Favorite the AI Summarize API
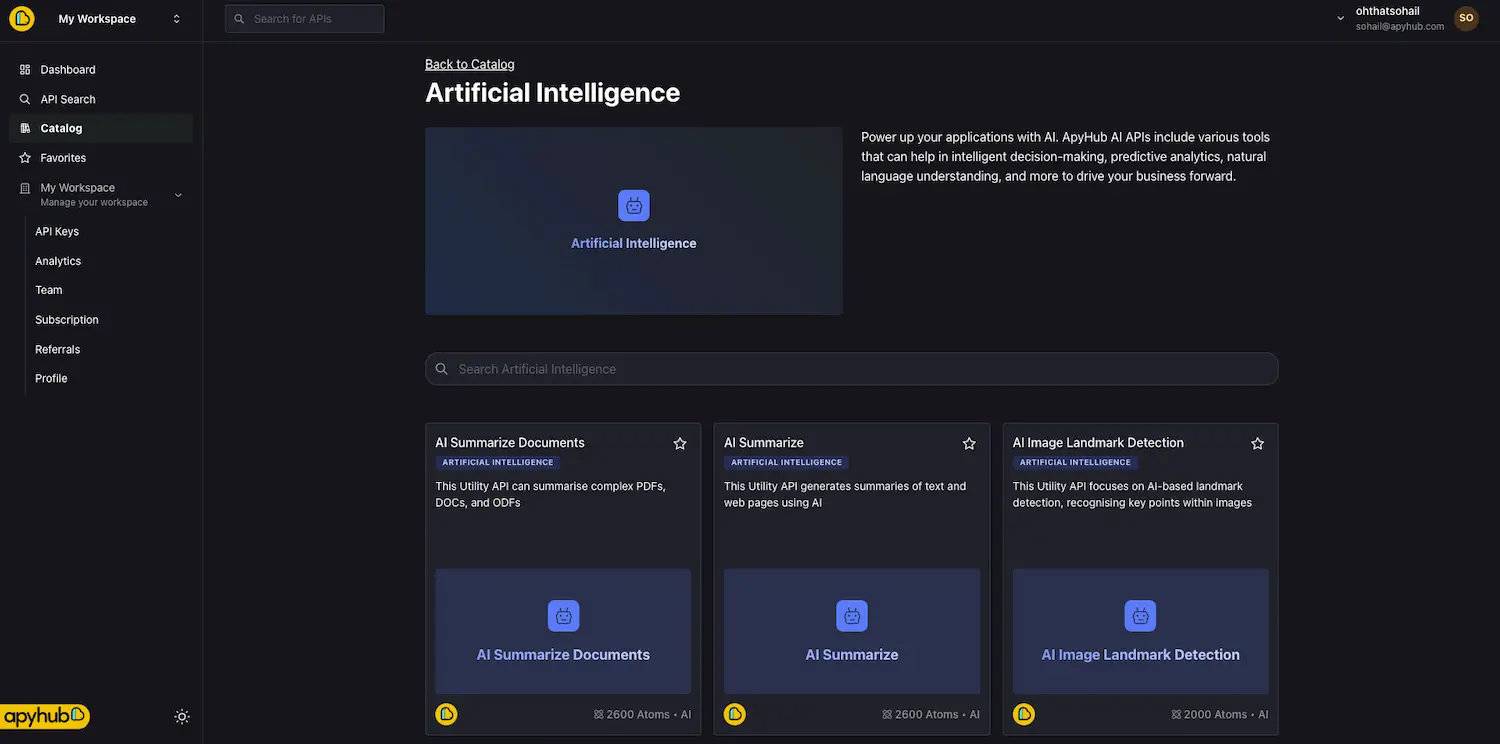Image resolution: width=1500 pixels, height=744 pixels. [x=969, y=443]
